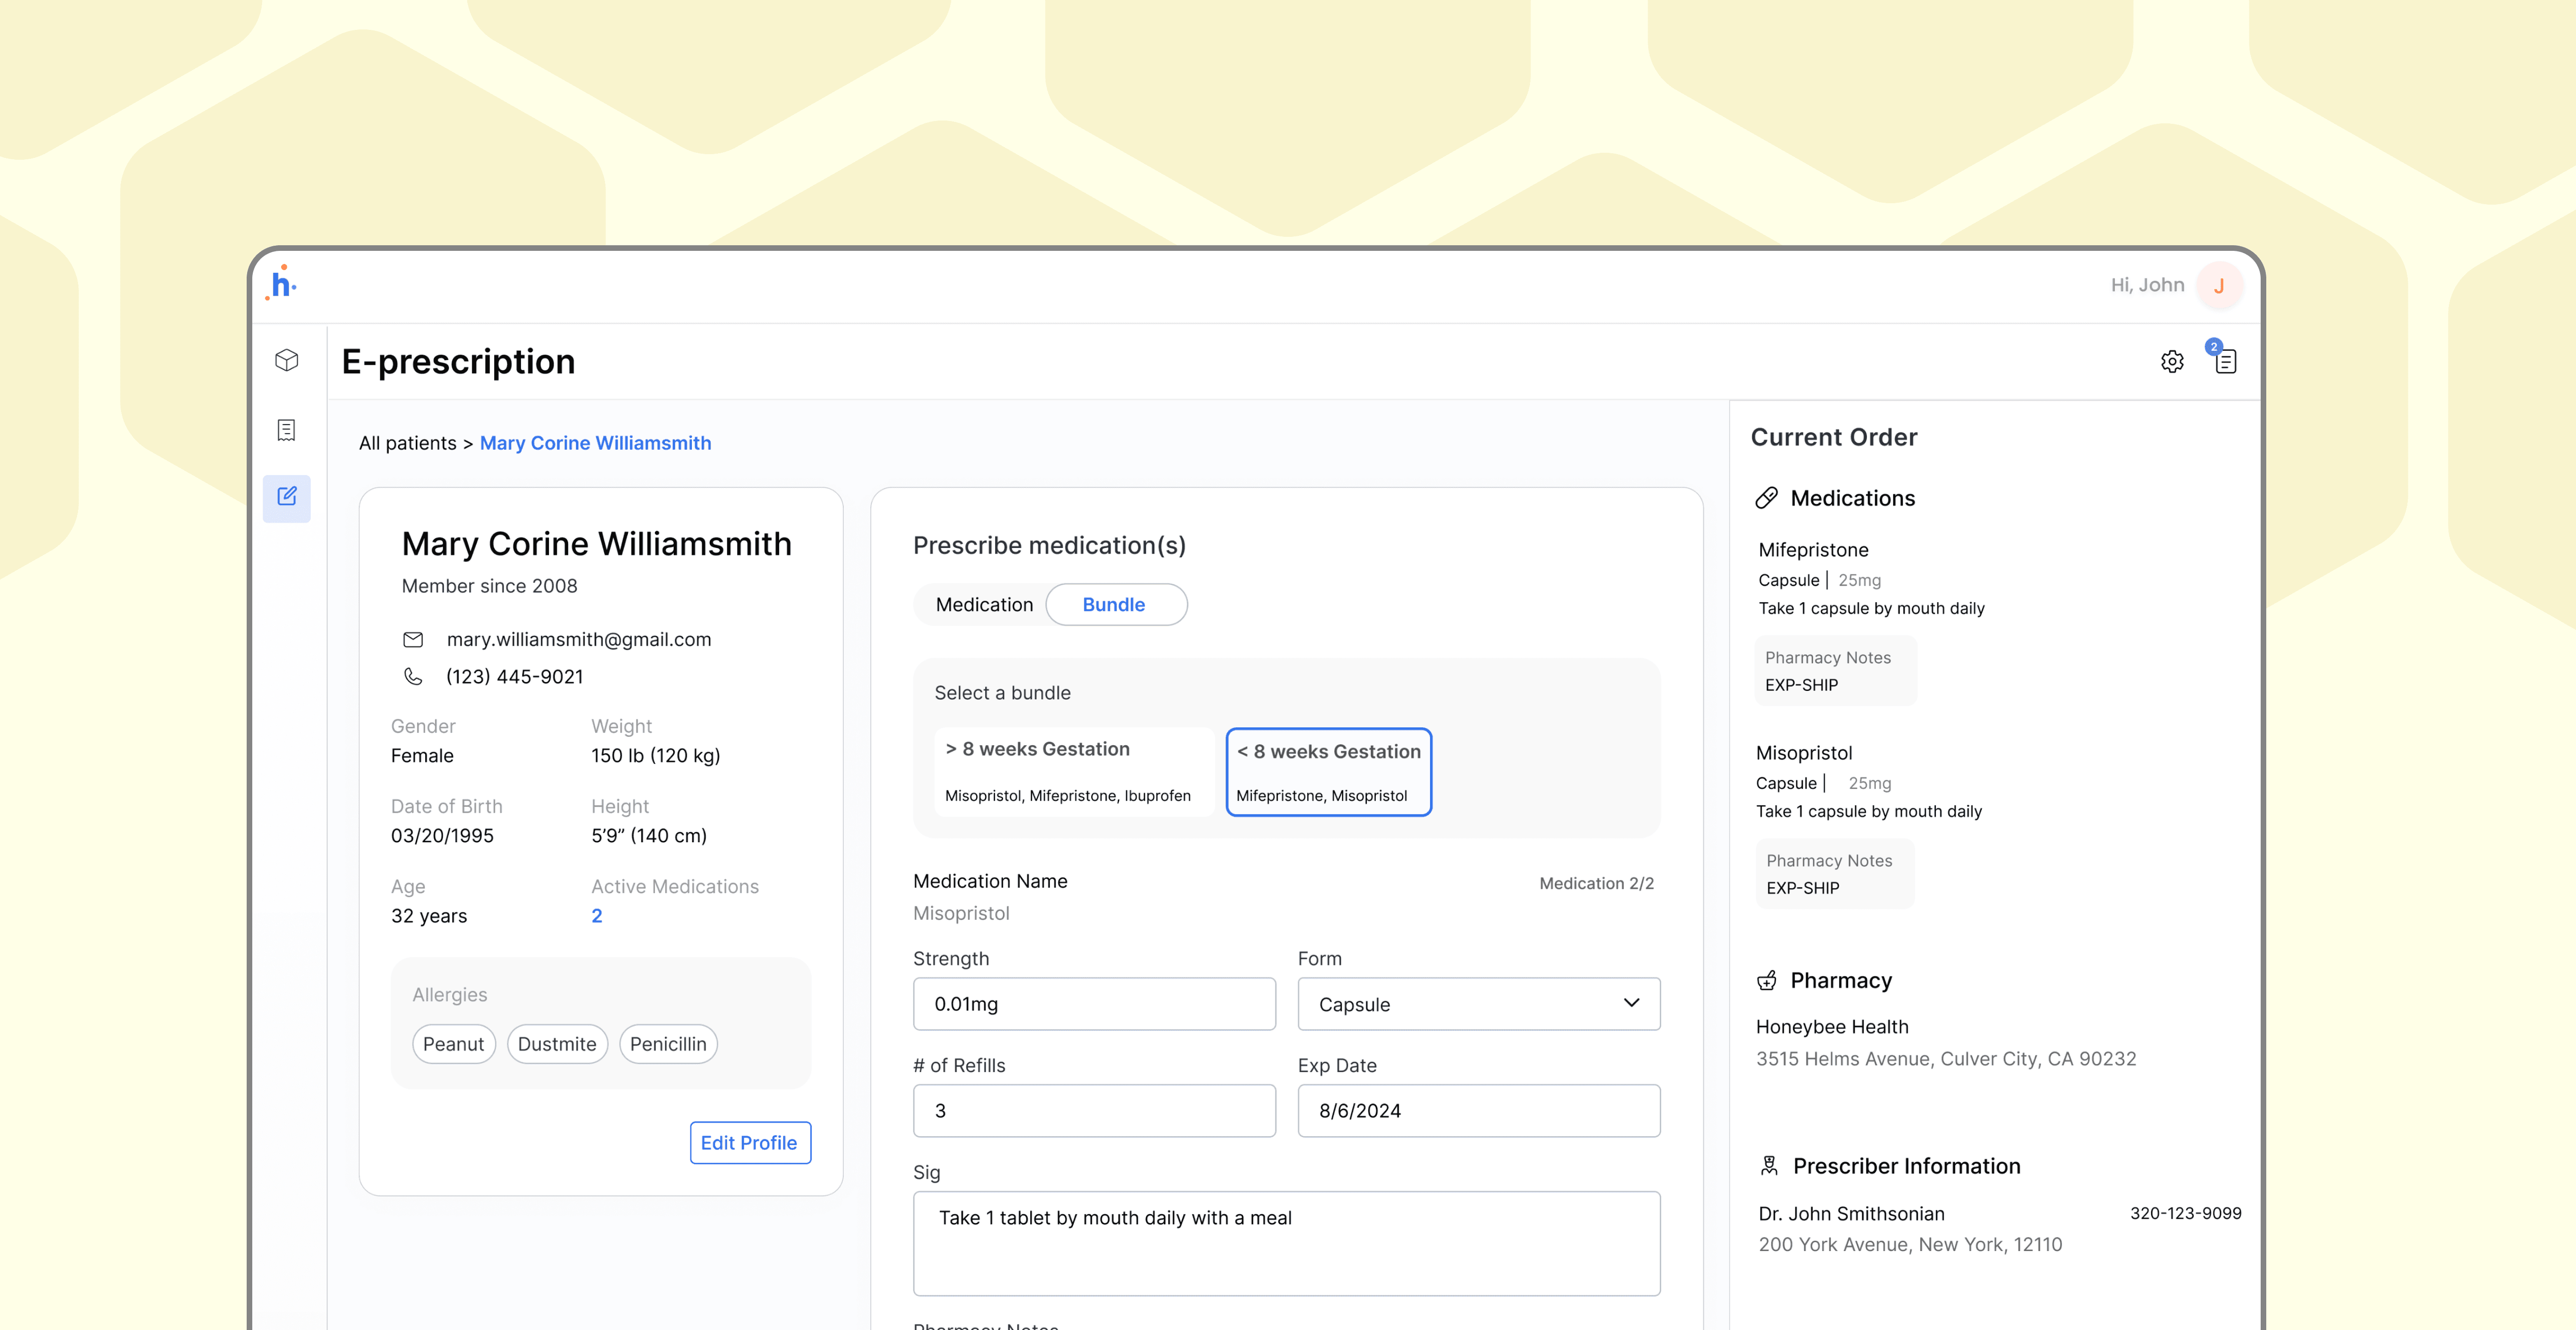This screenshot has height=1330, width=2576.
Task: Click Misoprostol in Current Order
Action: coord(1804,753)
